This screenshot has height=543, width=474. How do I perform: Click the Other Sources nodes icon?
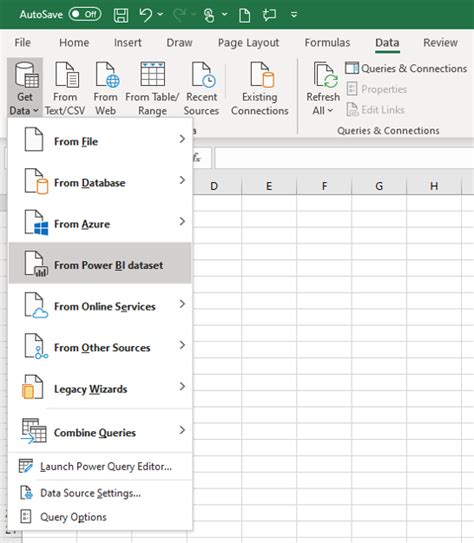[x=36, y=346]
